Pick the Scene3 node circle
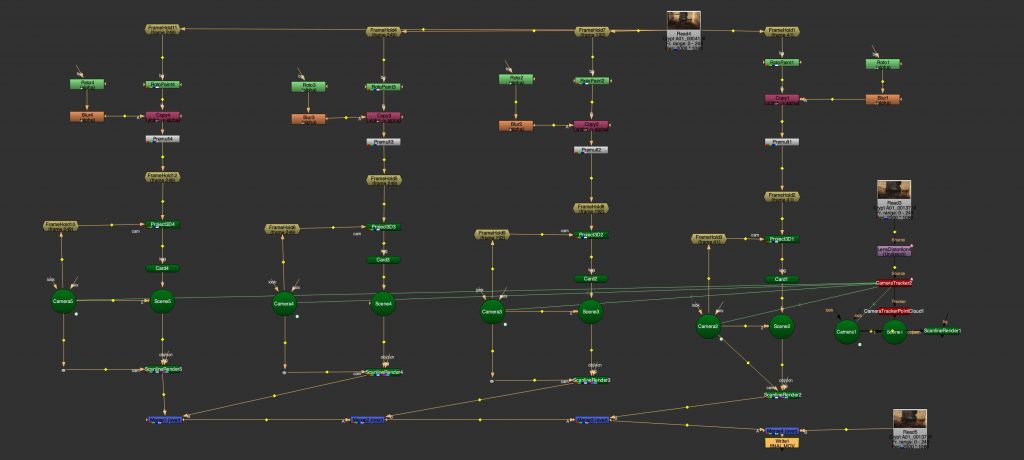The width and height of the screenshot is (1024, 460). [x=590, y=312]
